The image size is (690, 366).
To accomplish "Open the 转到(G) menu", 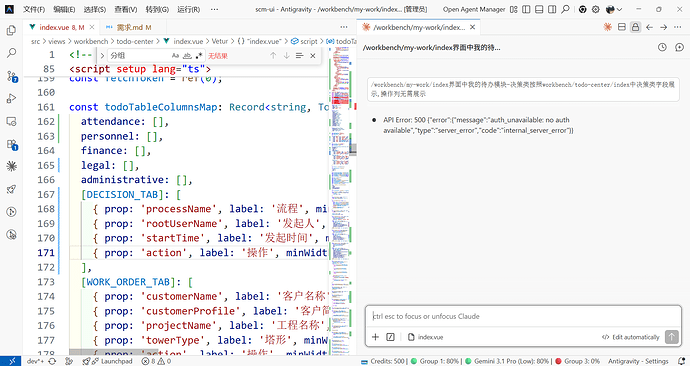I will (x=157, y=9).
